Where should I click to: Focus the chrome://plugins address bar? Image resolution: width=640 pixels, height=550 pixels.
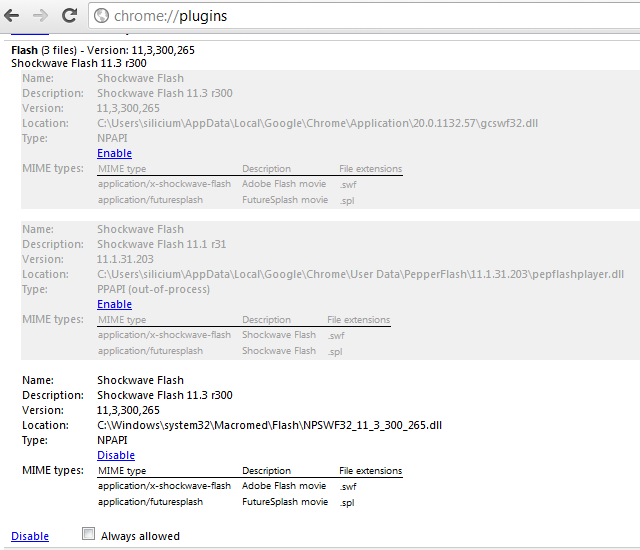point(364,16)
